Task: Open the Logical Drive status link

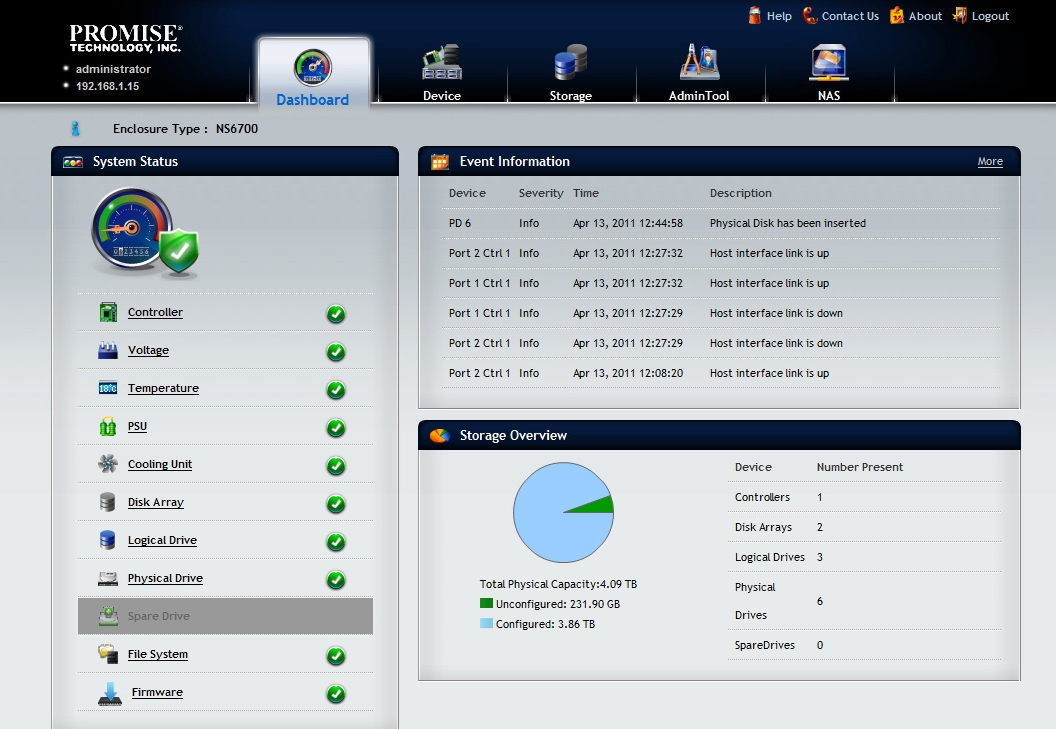Action: pos(162,540)
